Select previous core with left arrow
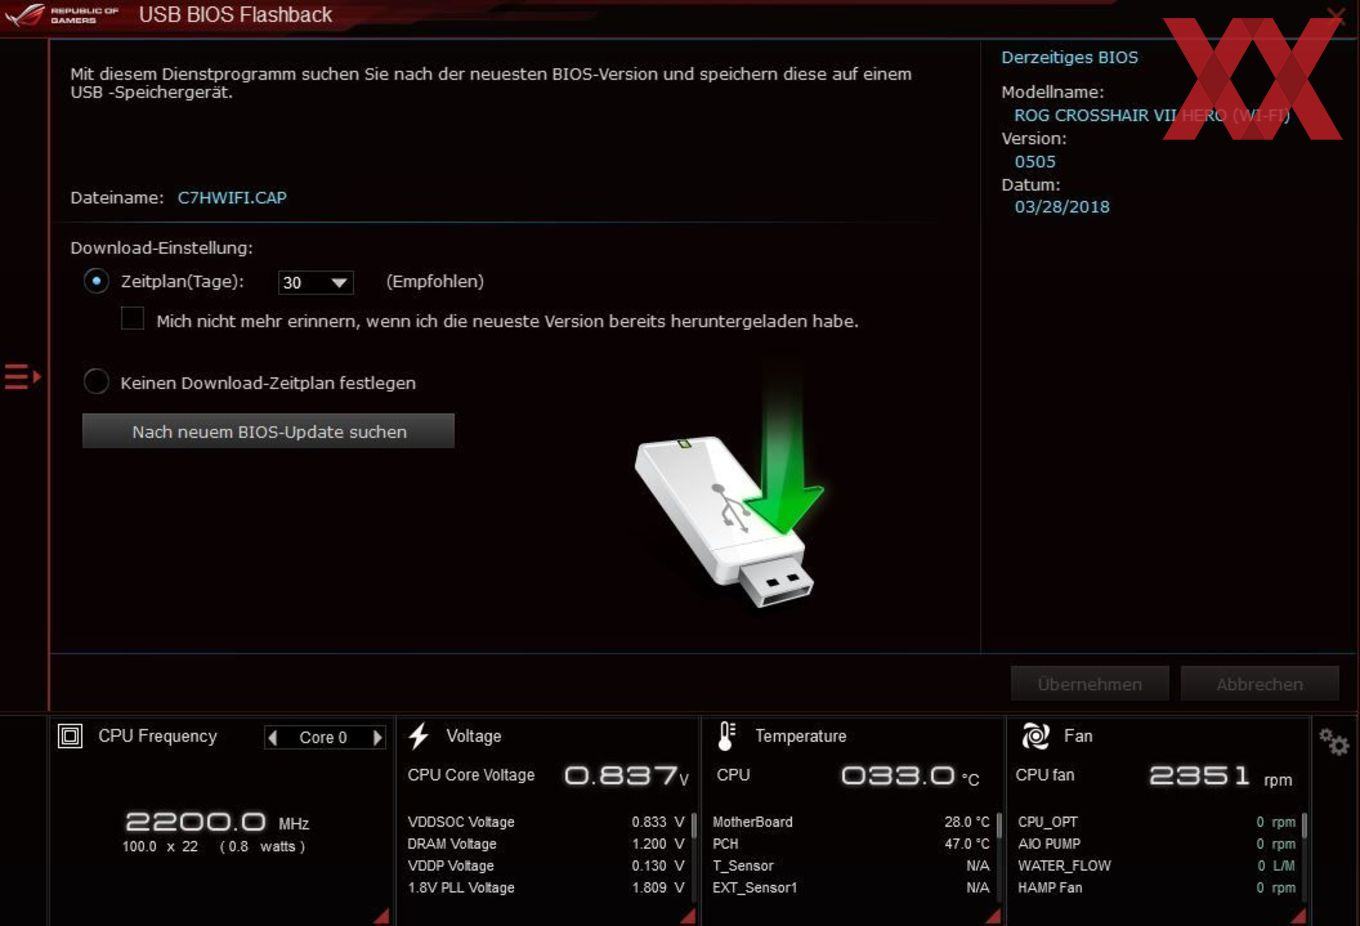1360x926 pixels. click(x=272, y=738)
